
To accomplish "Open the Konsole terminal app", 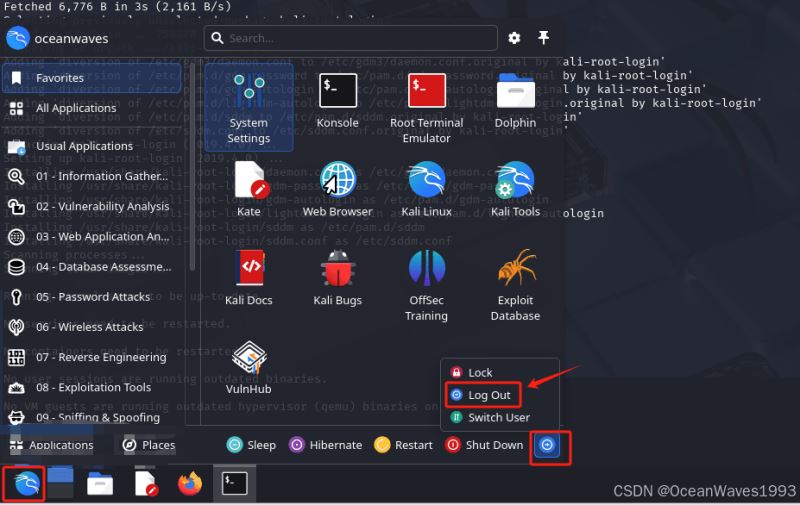I will pos(338,100).
